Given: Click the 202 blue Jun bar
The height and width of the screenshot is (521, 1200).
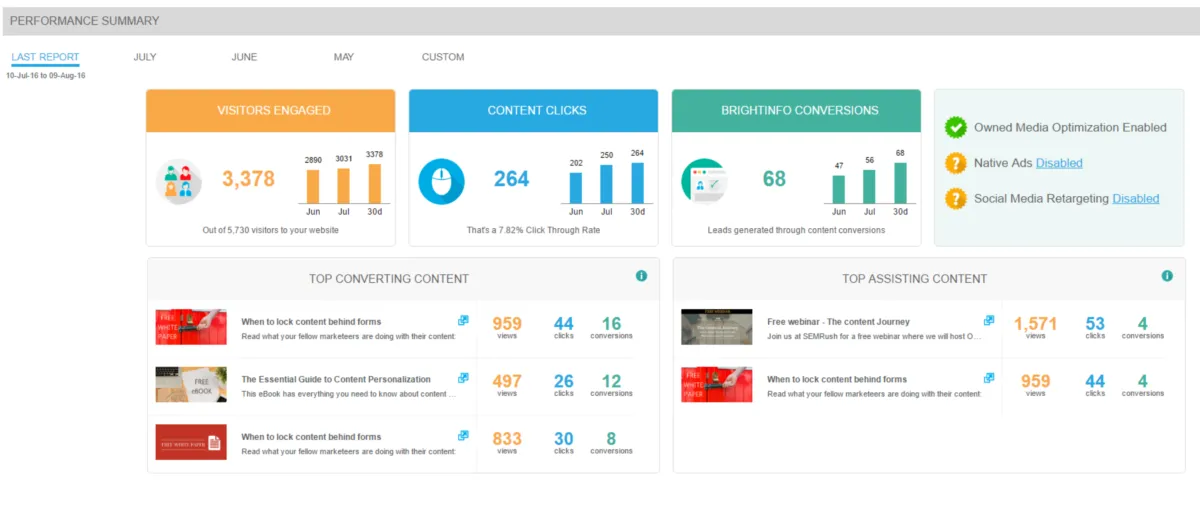Looking at the screenshot, I should click(576, 188).
